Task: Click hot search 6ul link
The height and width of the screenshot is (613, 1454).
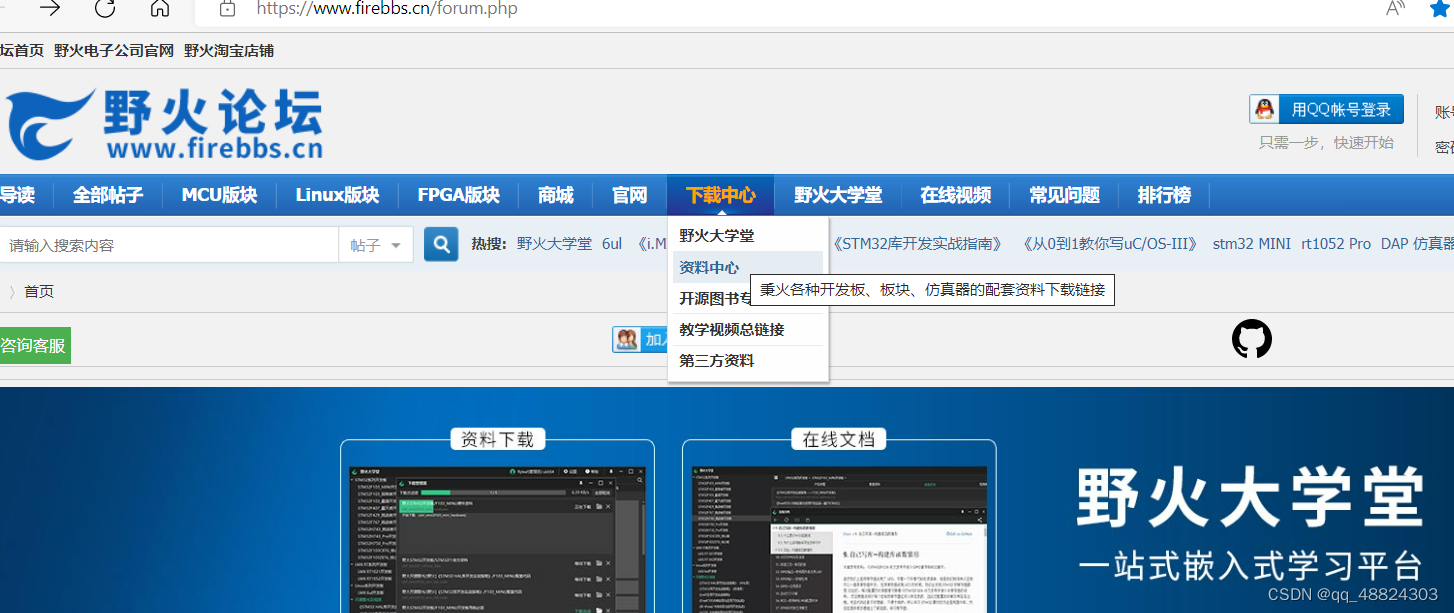Action: pos(612,244)
